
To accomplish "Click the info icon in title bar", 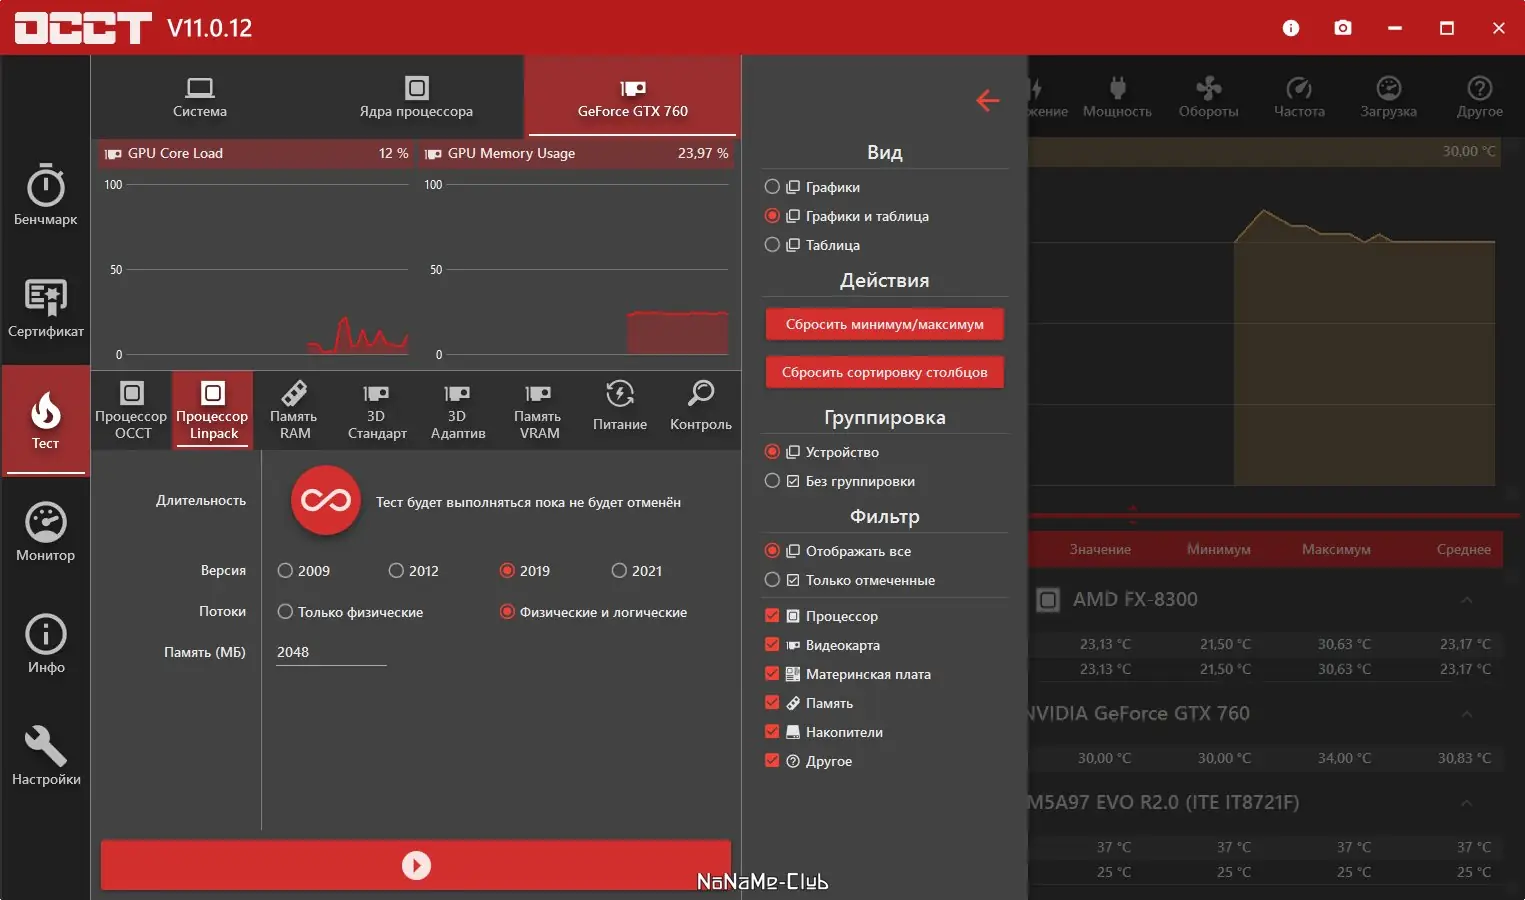I will tap(1291, 28).
